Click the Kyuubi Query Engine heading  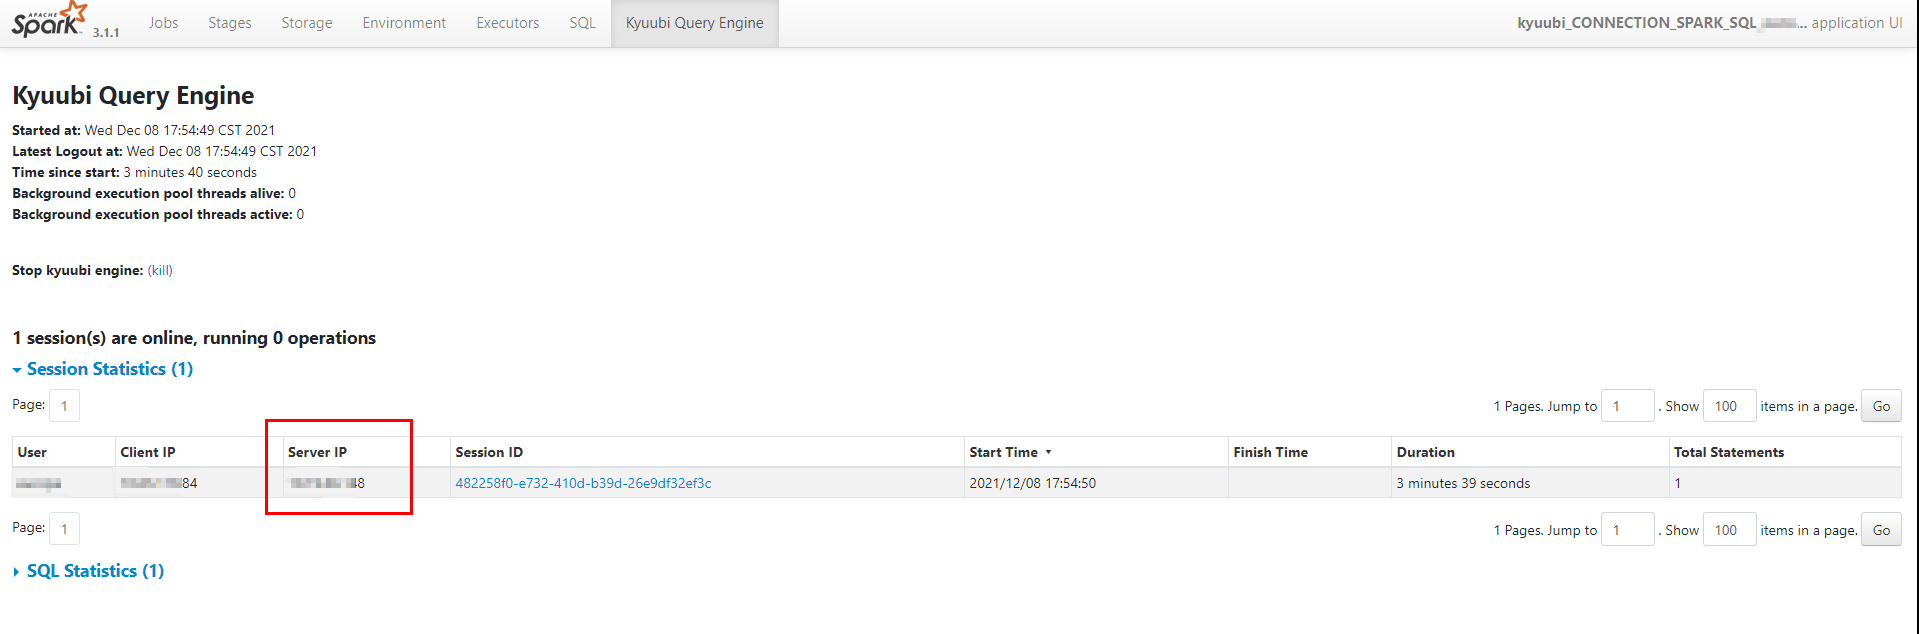(133, 95)
